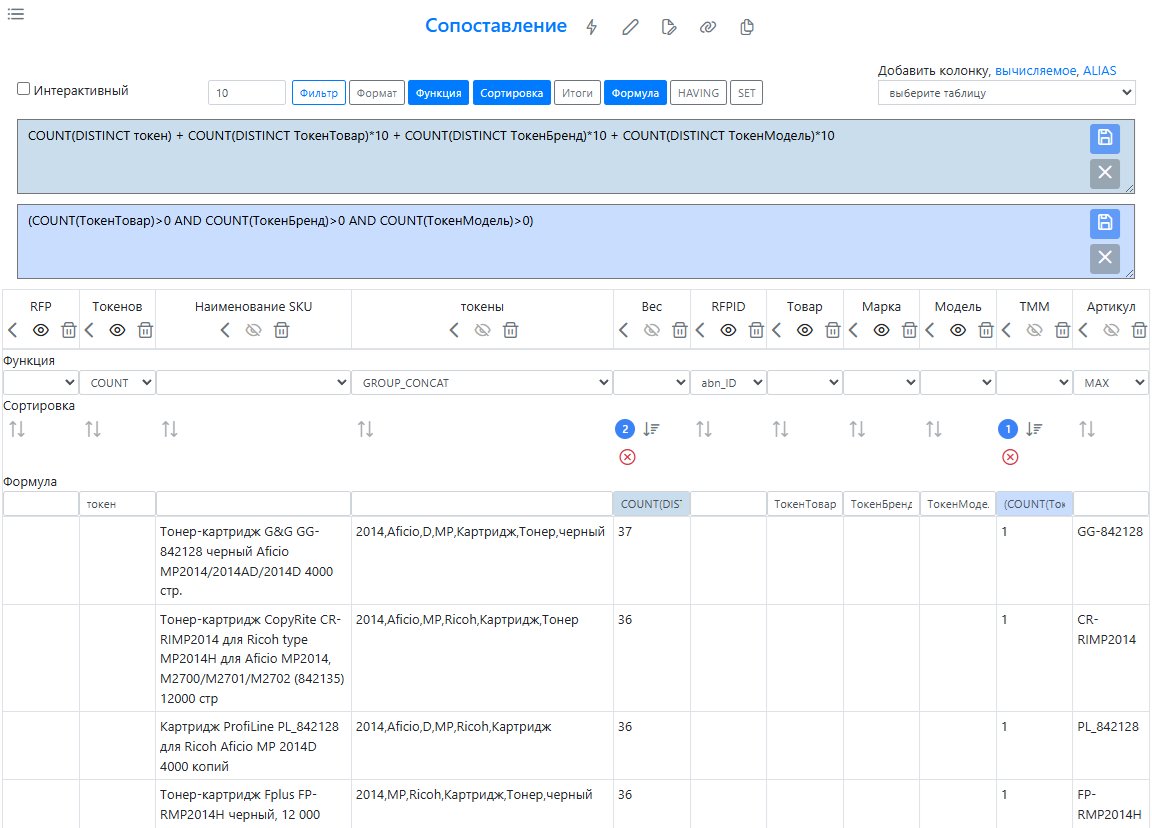The image size is (1152, 828).
Task: Remove sort on the ТММ column
Action: click(x=1010, y=457)
